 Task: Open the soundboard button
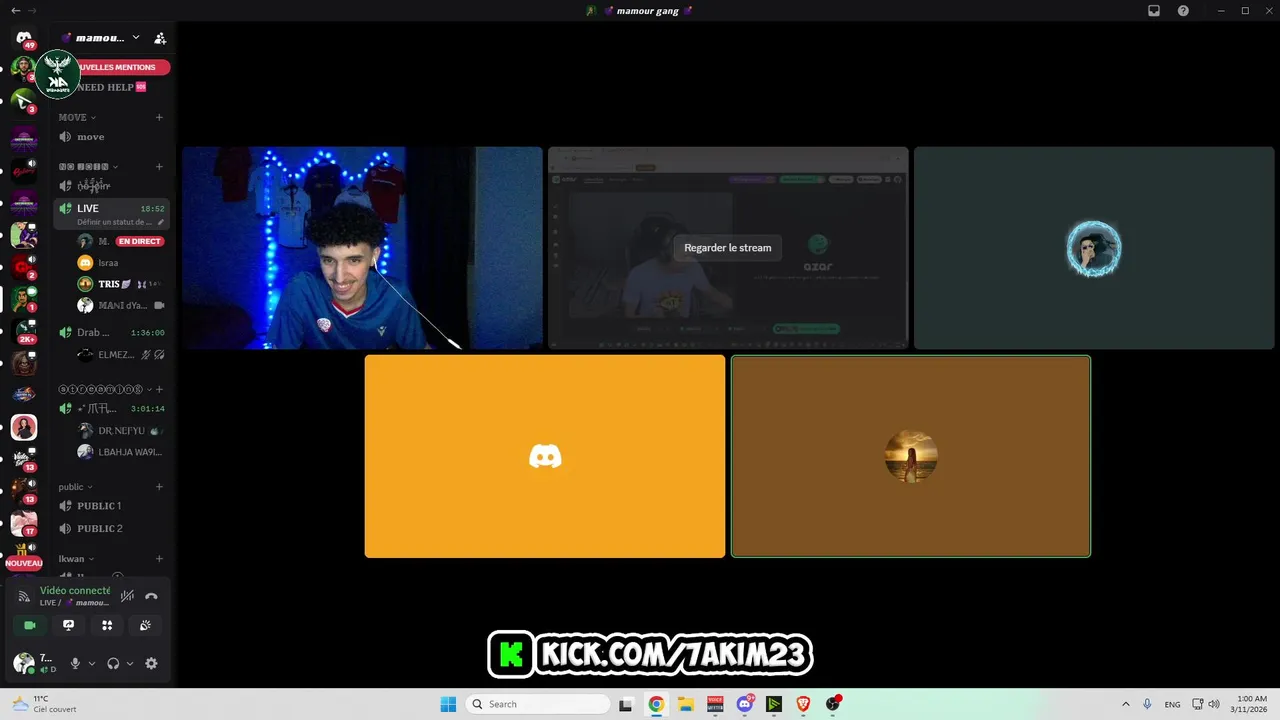[145, 625]
